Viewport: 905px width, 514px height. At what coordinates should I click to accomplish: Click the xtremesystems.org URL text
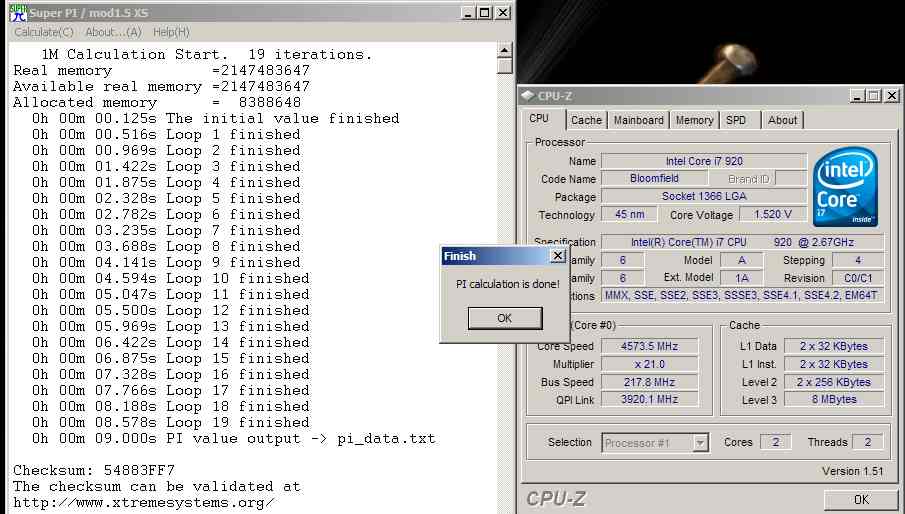[143, 502]
